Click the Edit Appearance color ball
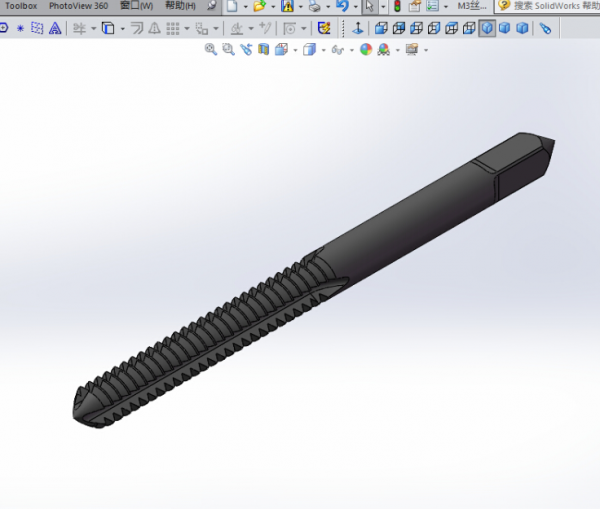 (x=366, y=49)
